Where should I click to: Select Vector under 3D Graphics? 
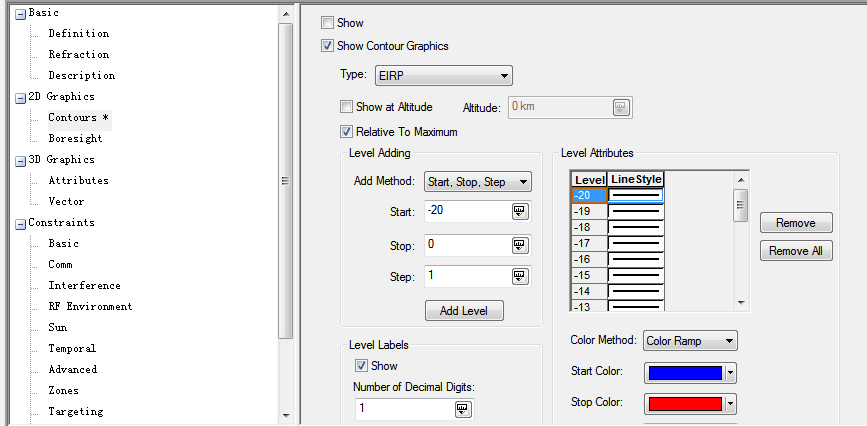[66, 201]
